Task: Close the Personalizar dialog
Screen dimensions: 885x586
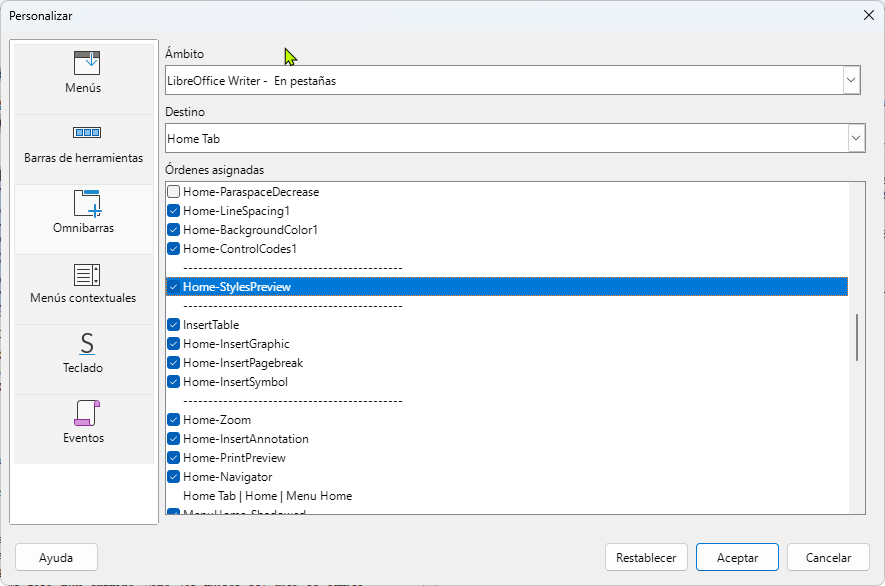Action: (869, 15)
